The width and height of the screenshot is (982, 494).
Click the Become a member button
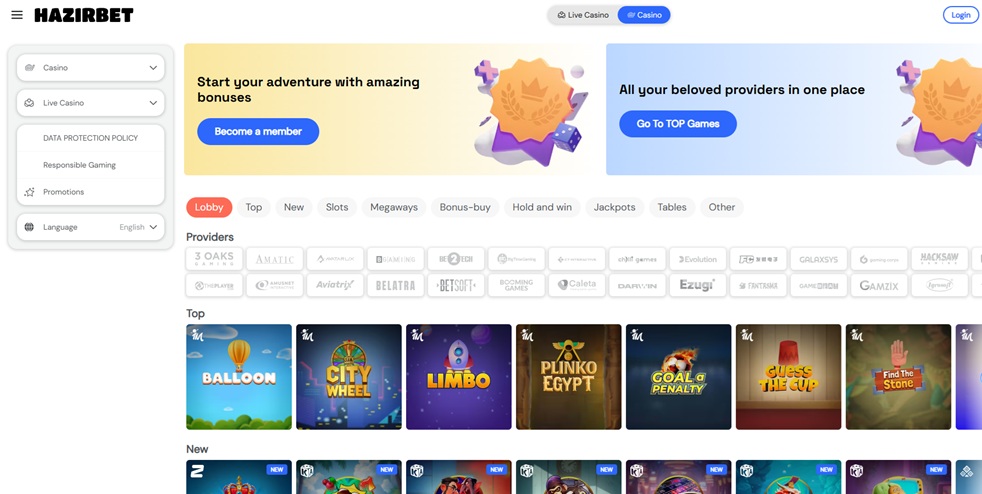pos(258,131)
